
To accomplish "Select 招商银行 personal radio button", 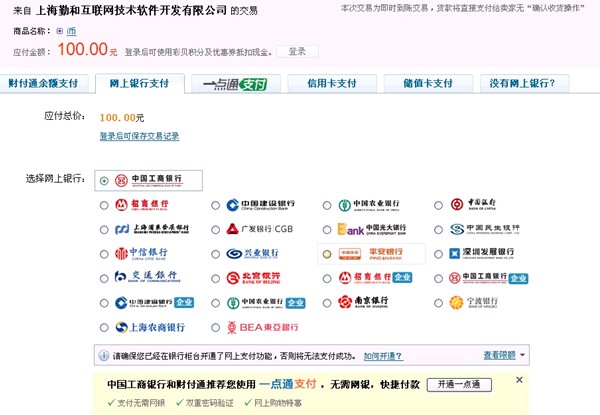I will [105, 206].
